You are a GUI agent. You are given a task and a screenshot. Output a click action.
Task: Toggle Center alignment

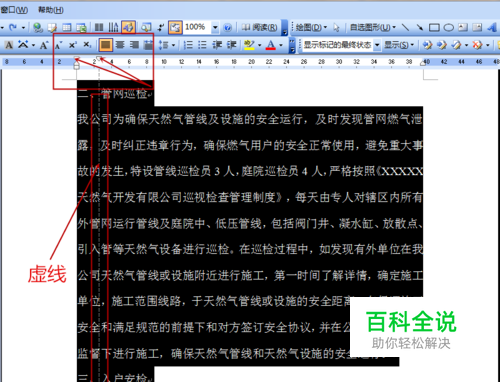pos(120,45)
